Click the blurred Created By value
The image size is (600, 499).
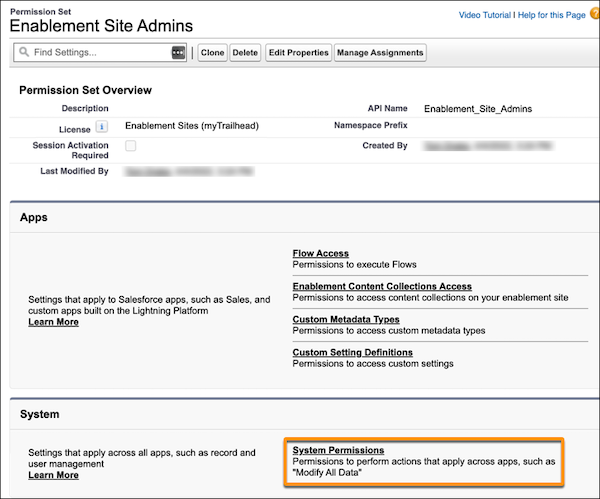[x=488, y=146]
